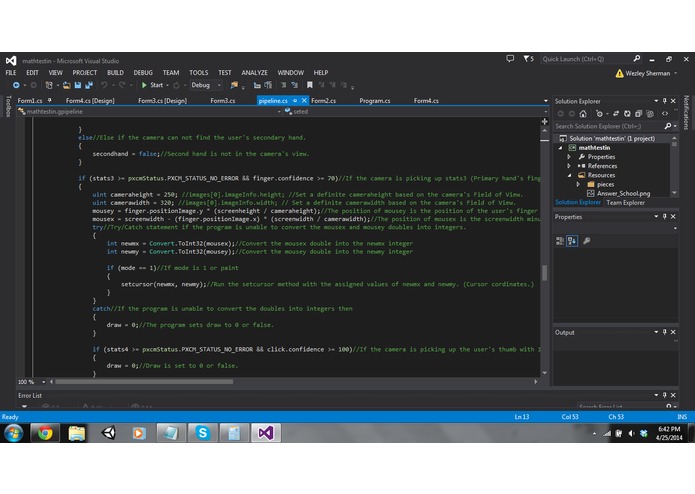Click the code editor vertical scrollbar thumb
This screenshot has height=494, width=695.
[545, 273]
